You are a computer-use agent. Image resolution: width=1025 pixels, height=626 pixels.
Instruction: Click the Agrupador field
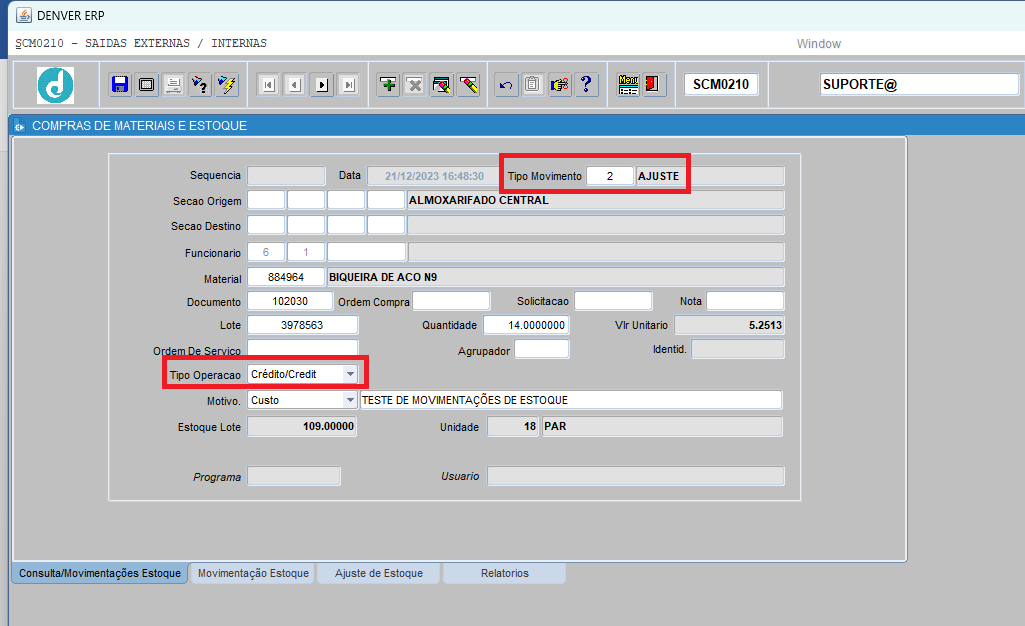[x=542, y=350]
